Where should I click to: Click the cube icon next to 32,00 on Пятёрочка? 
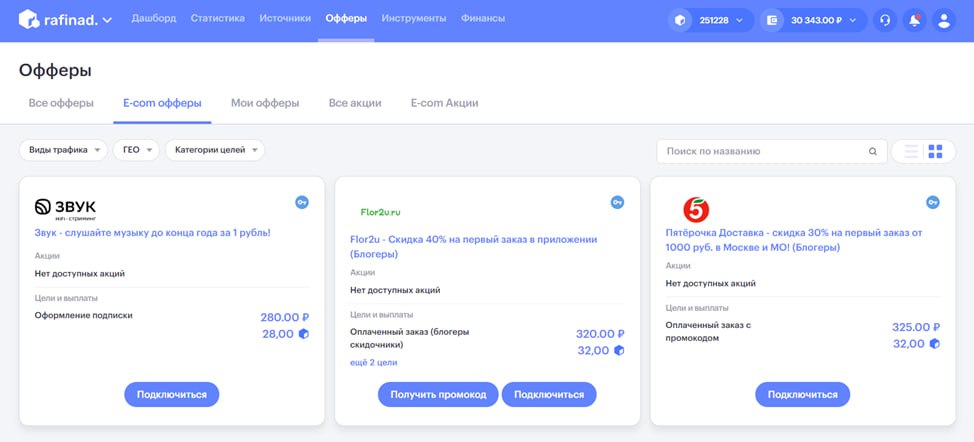(x=934, y=344)
